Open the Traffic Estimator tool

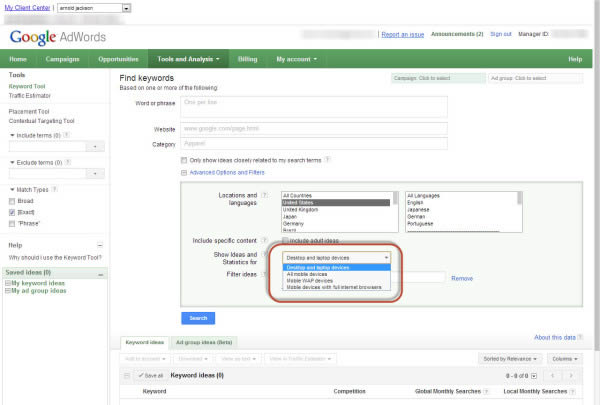pos(30,96)
